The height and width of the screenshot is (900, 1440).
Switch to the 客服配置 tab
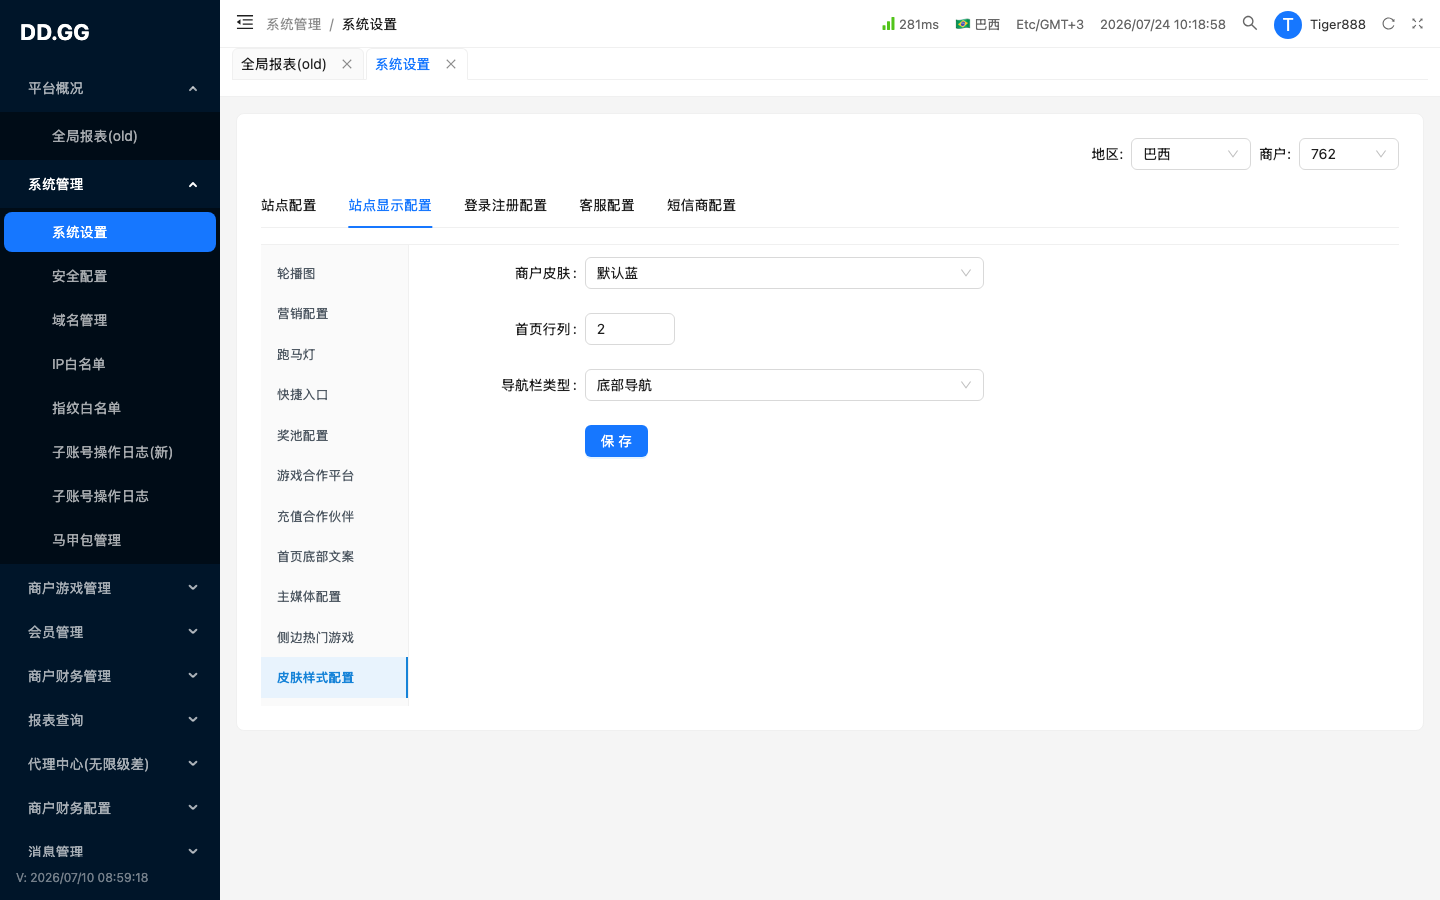tap(607, 205)
